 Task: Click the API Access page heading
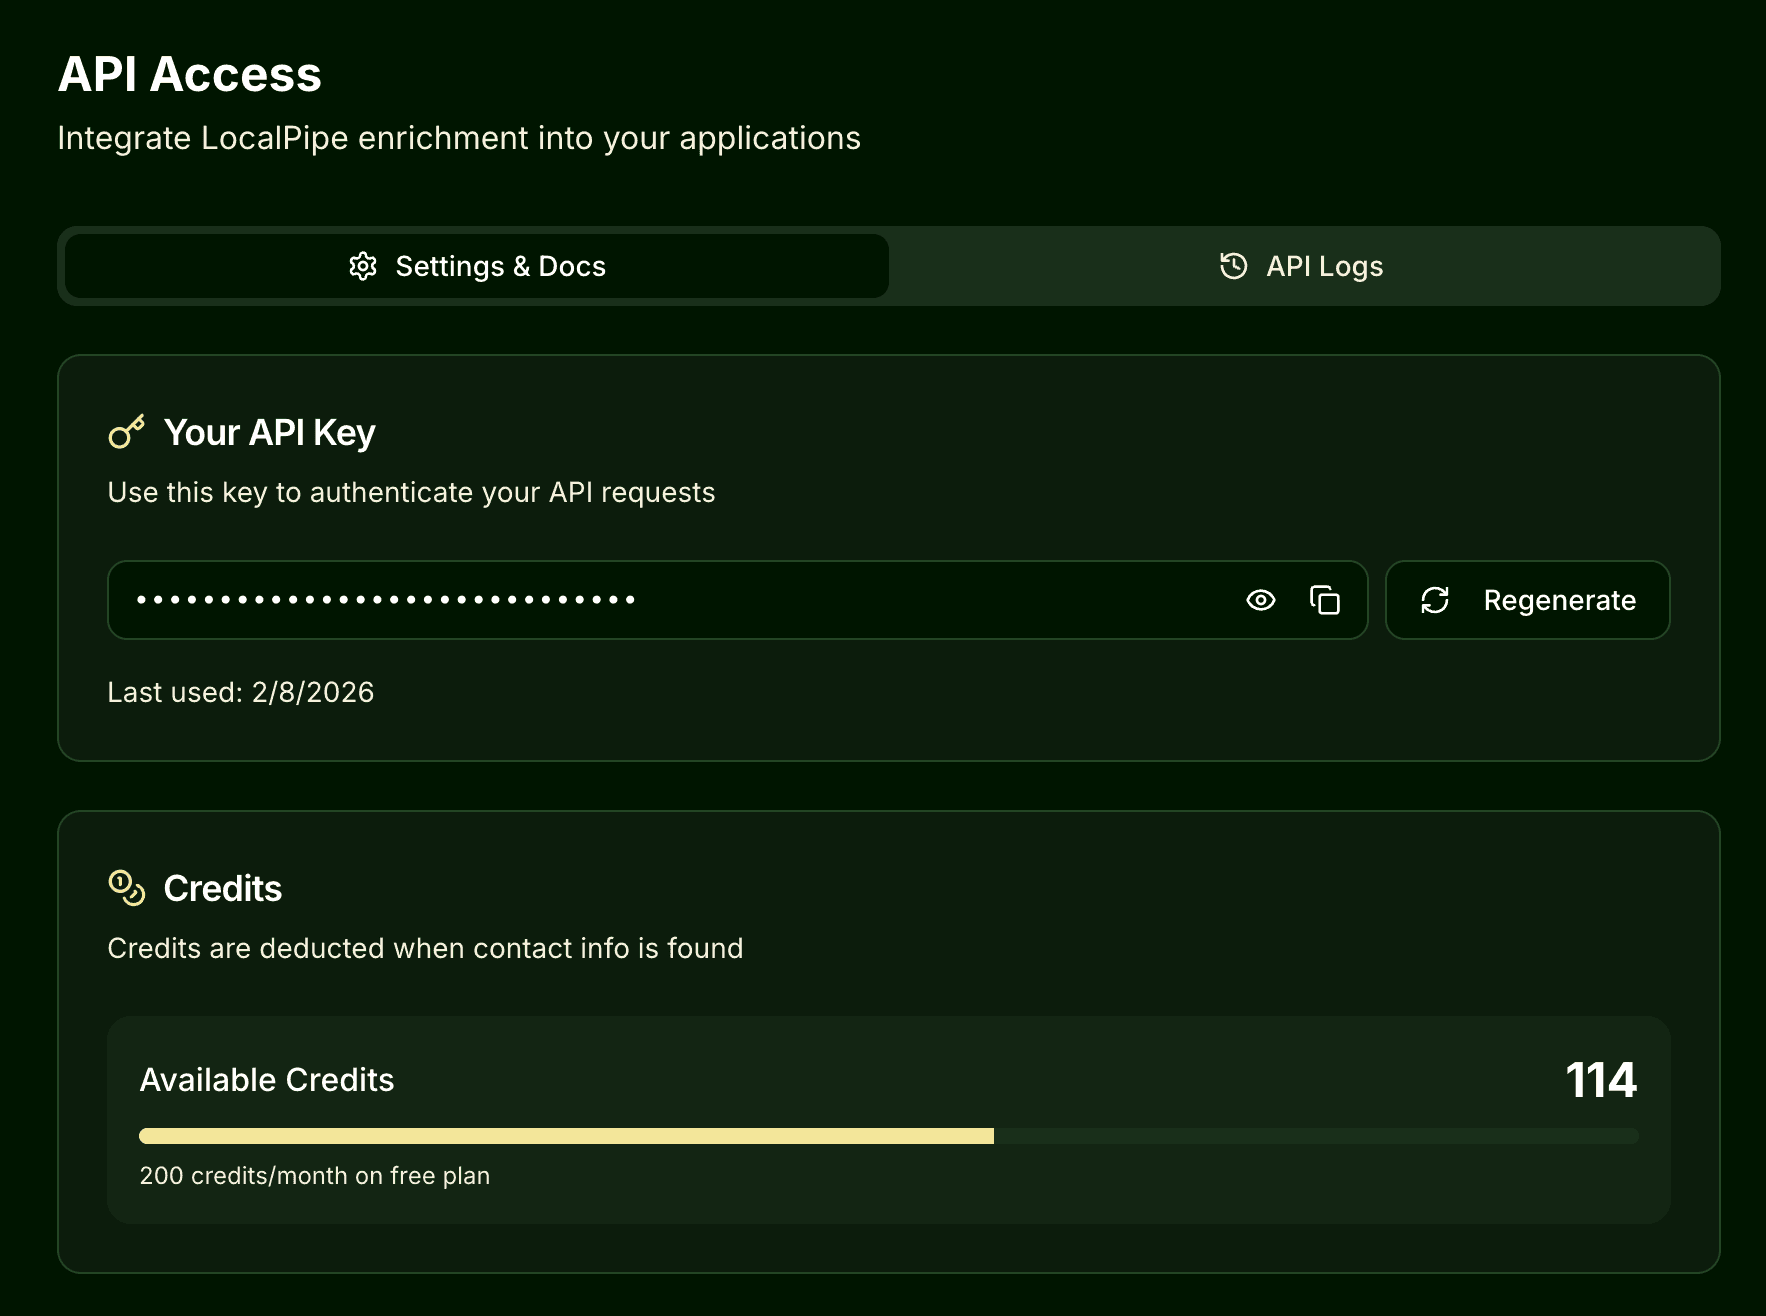(190, 74)
